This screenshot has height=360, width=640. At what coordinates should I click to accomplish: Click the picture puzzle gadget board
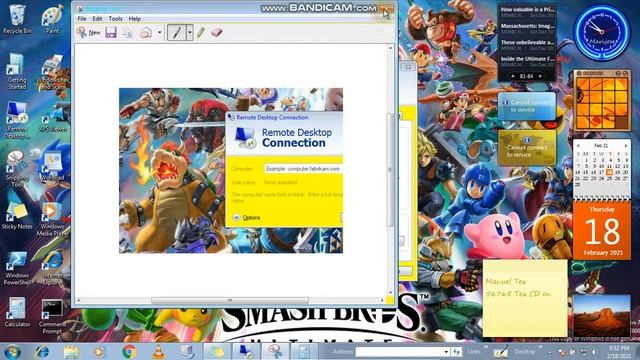(602, 102)
